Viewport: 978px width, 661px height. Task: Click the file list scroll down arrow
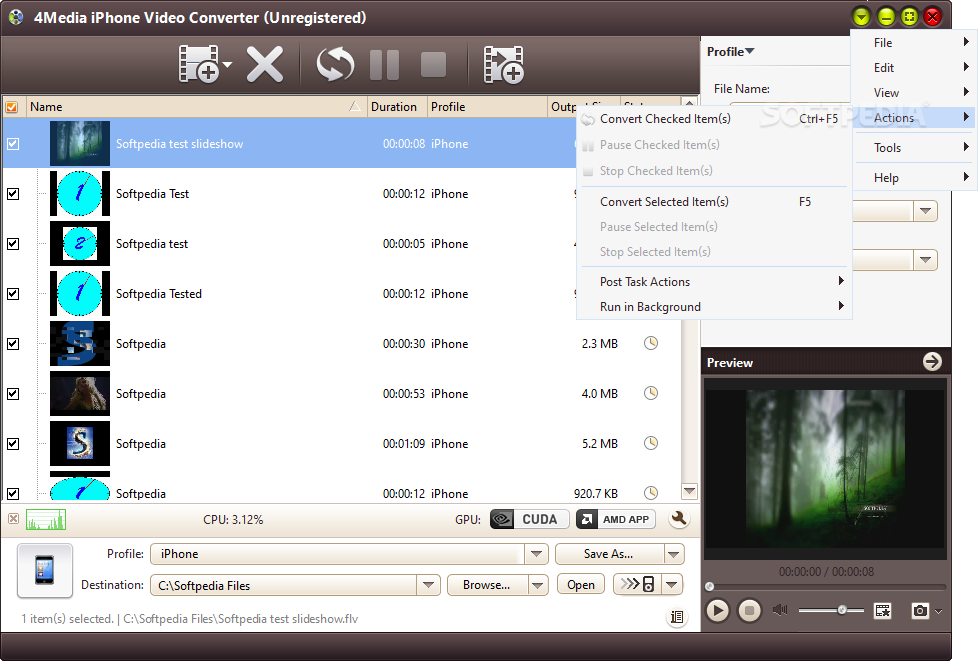(689, 491)
